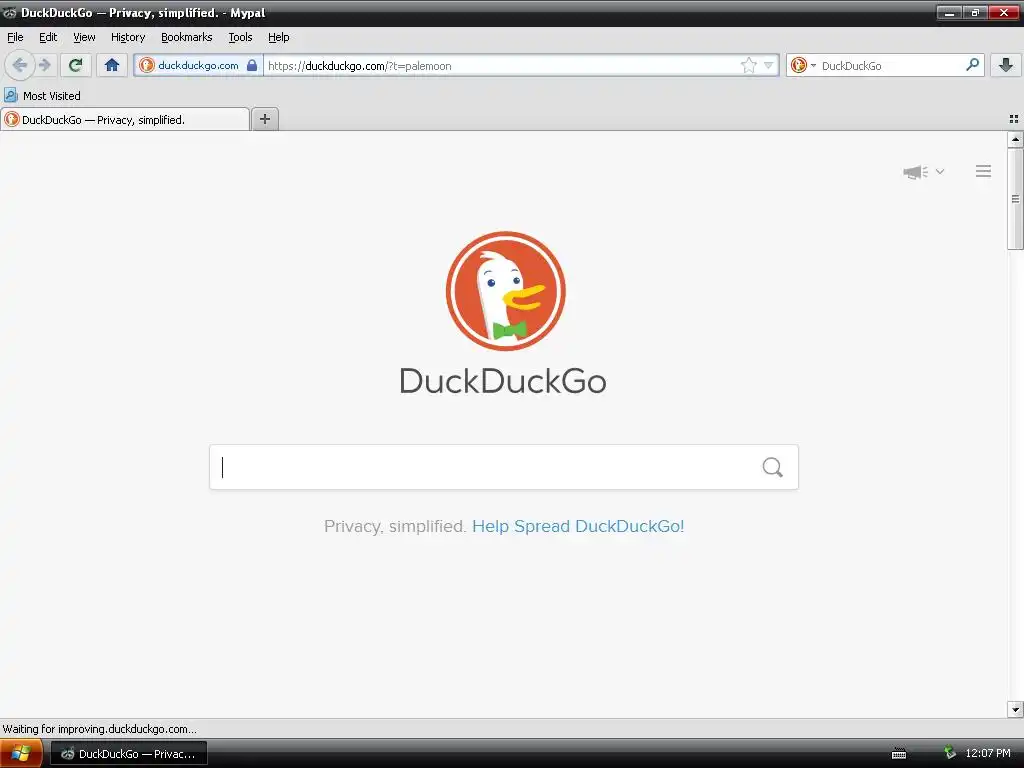Click the magnifier in browser search box
This screenshot has width=1024, height=768.
point(972,65)
